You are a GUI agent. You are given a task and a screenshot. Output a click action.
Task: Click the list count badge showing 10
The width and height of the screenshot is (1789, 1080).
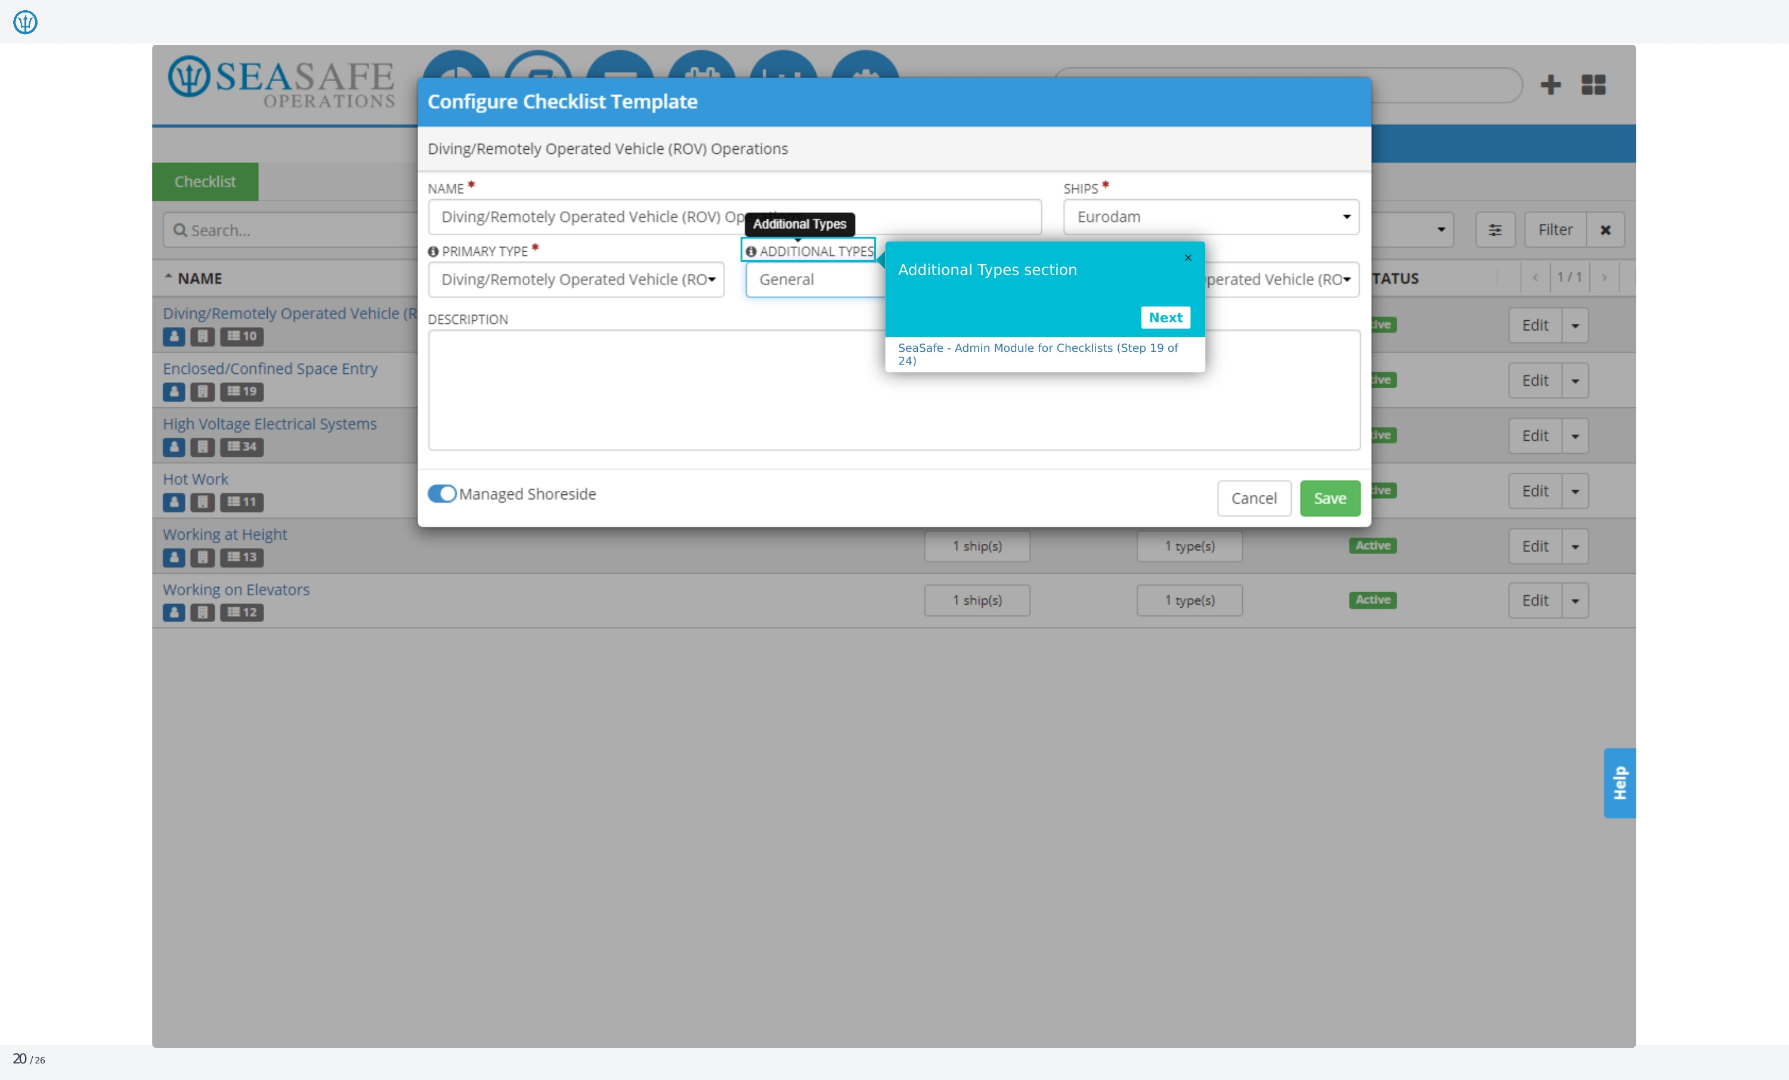(242, 337)
